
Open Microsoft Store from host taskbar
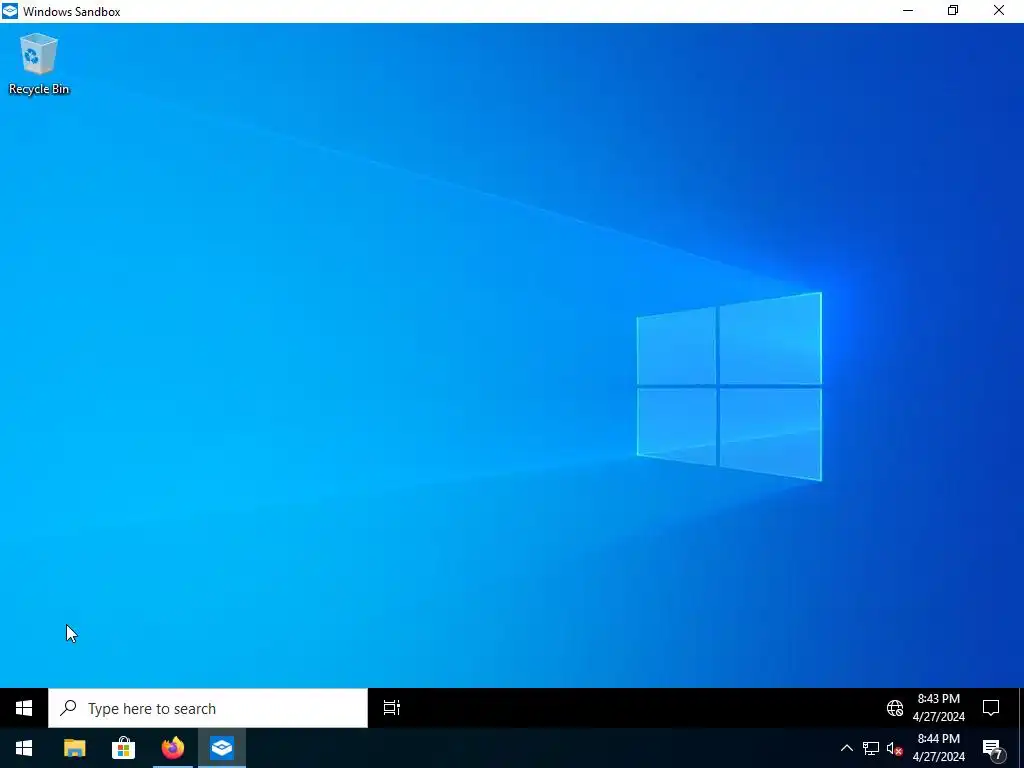pyautogui.click(x=123, y=748)
